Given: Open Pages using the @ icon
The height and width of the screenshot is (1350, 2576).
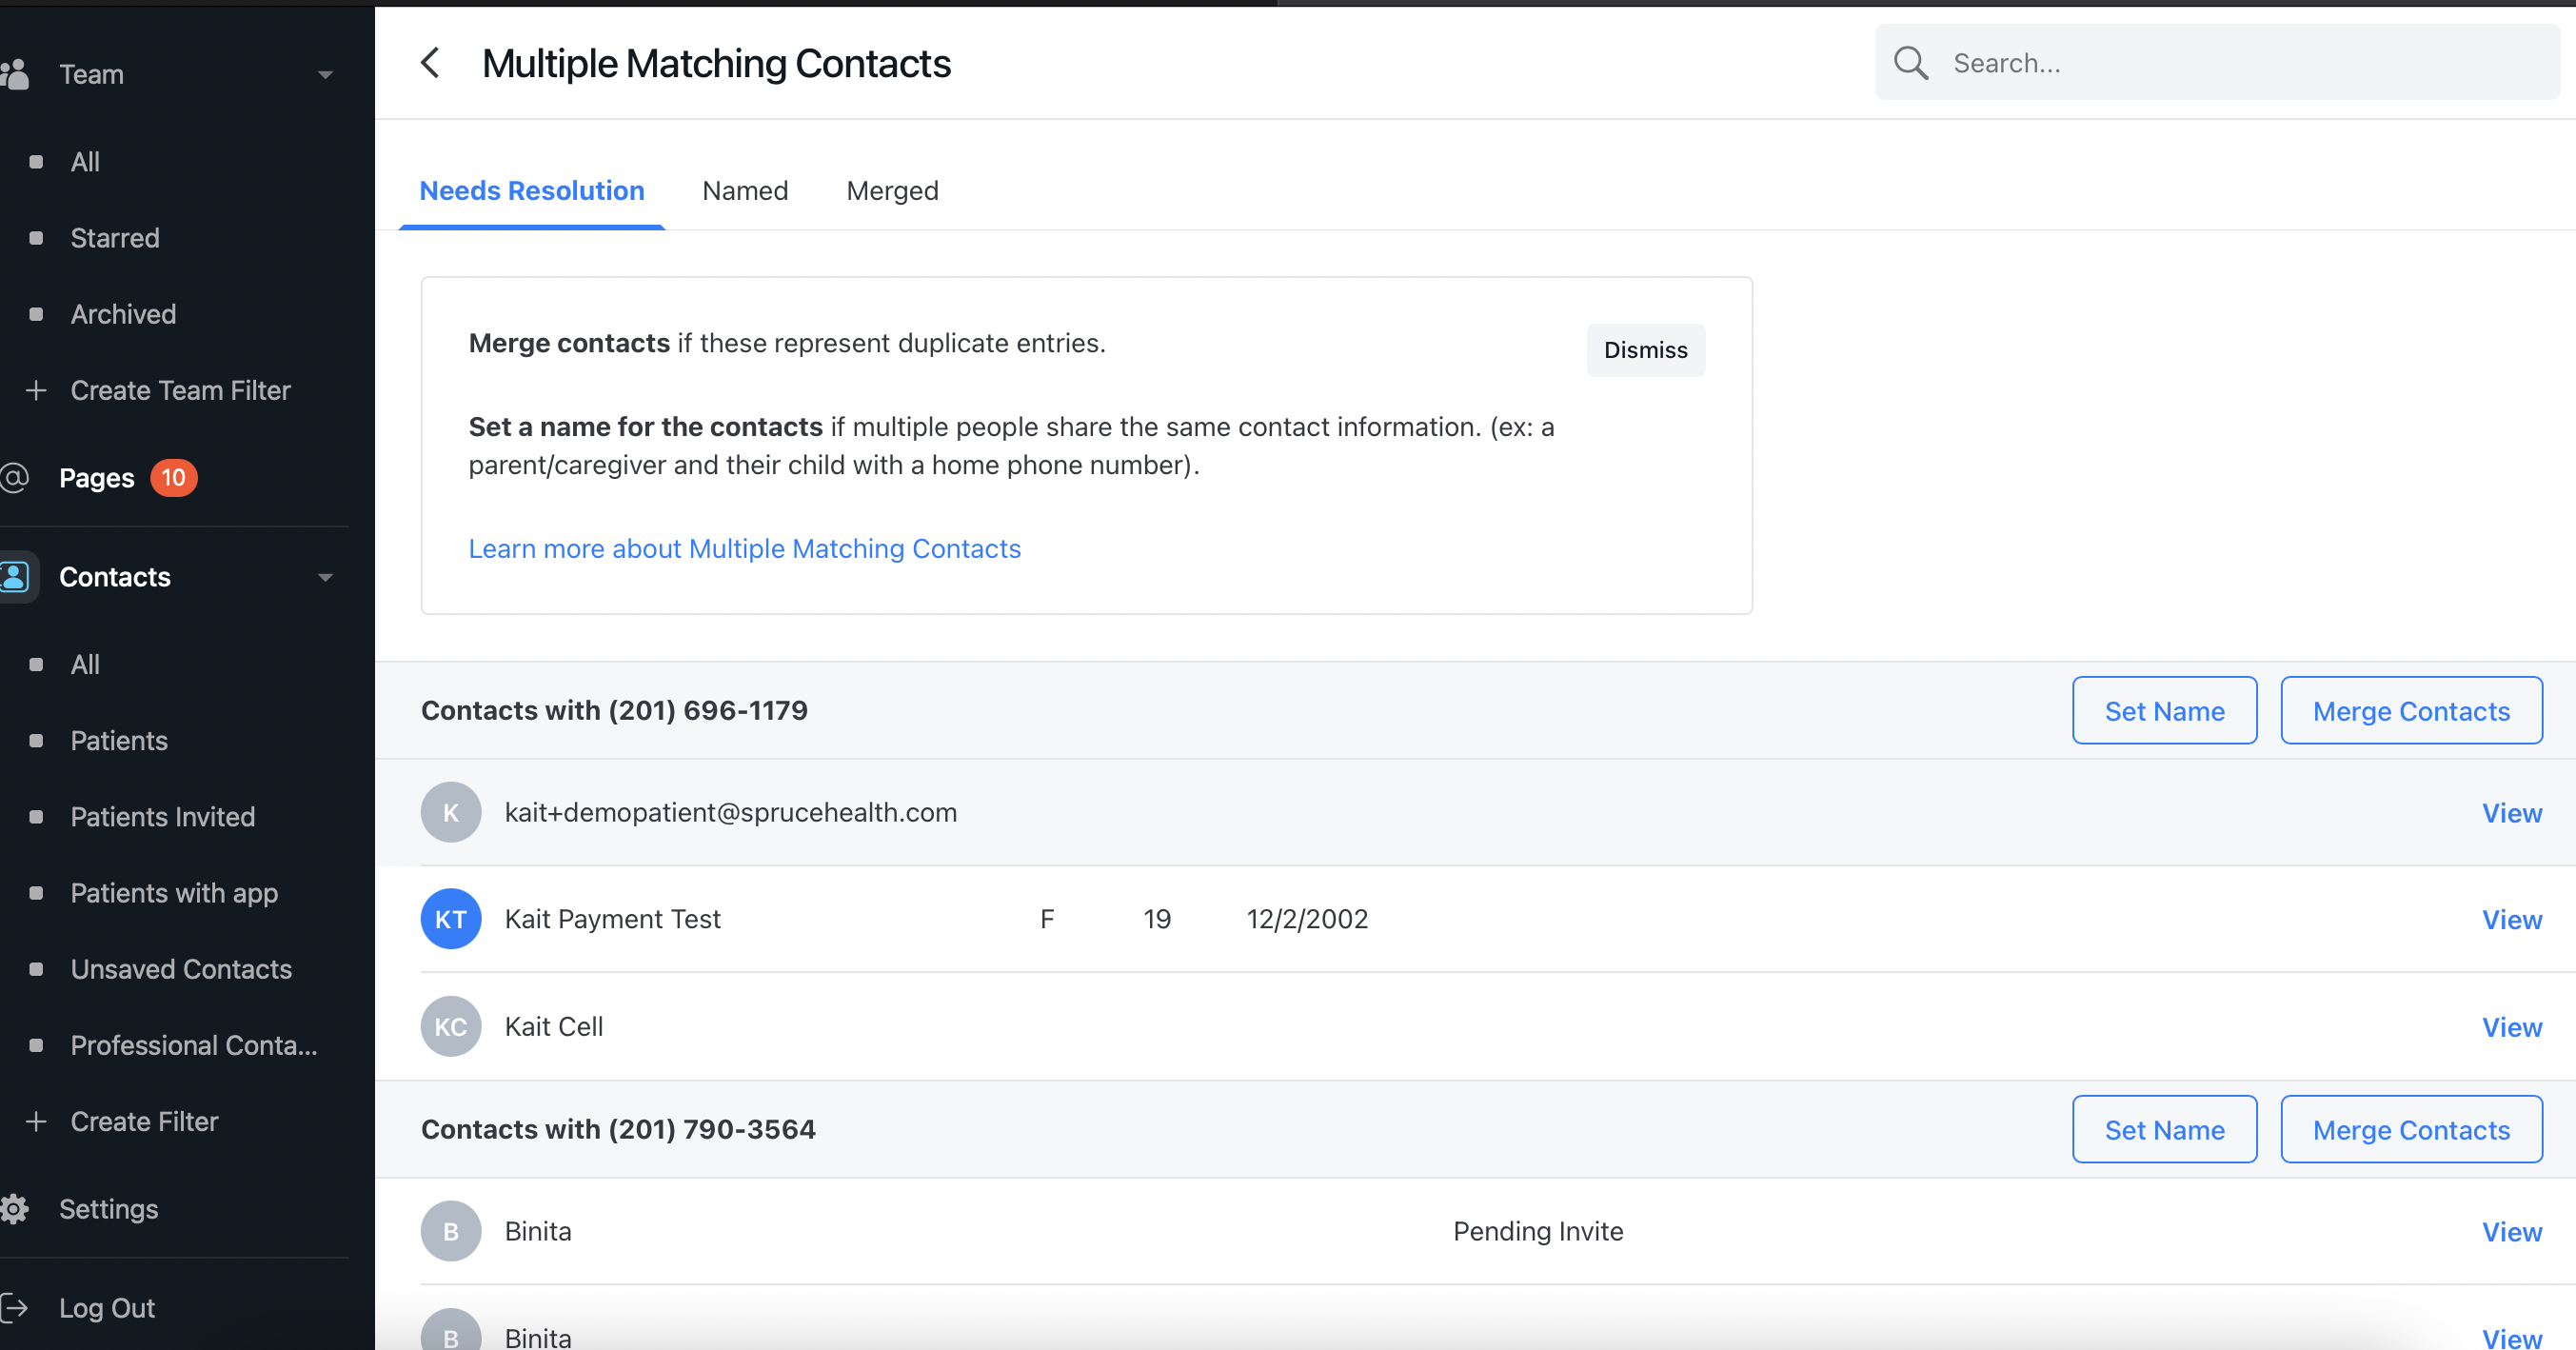Looking at the screenshot, I should coord(14,477).
